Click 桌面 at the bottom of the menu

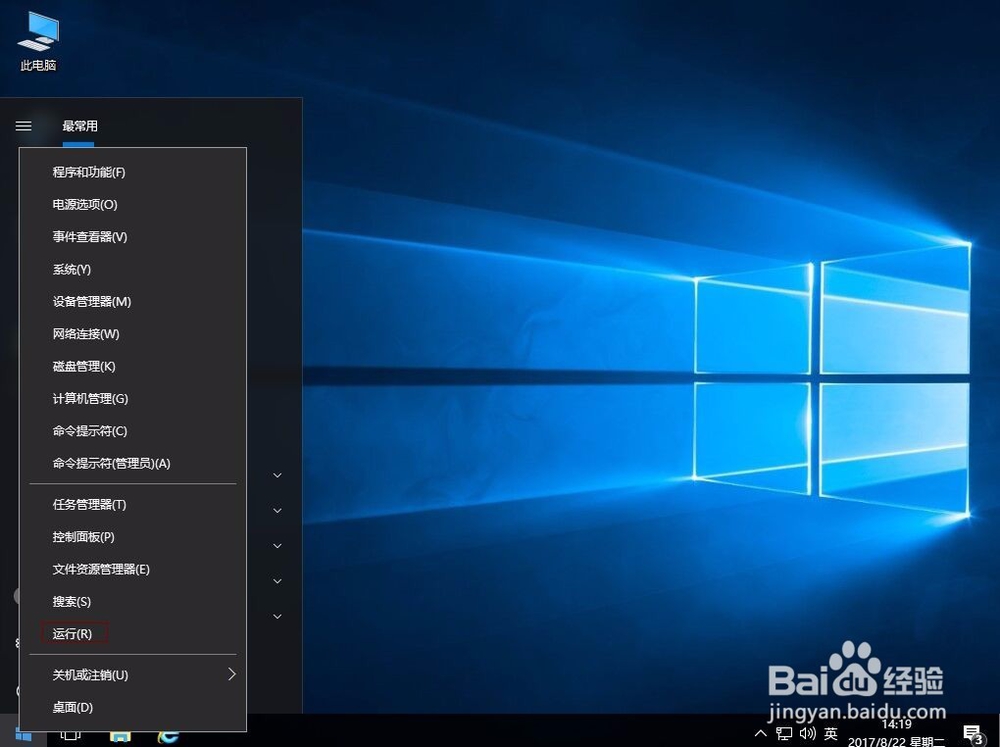pyautogui.click(x=71, y=707)
